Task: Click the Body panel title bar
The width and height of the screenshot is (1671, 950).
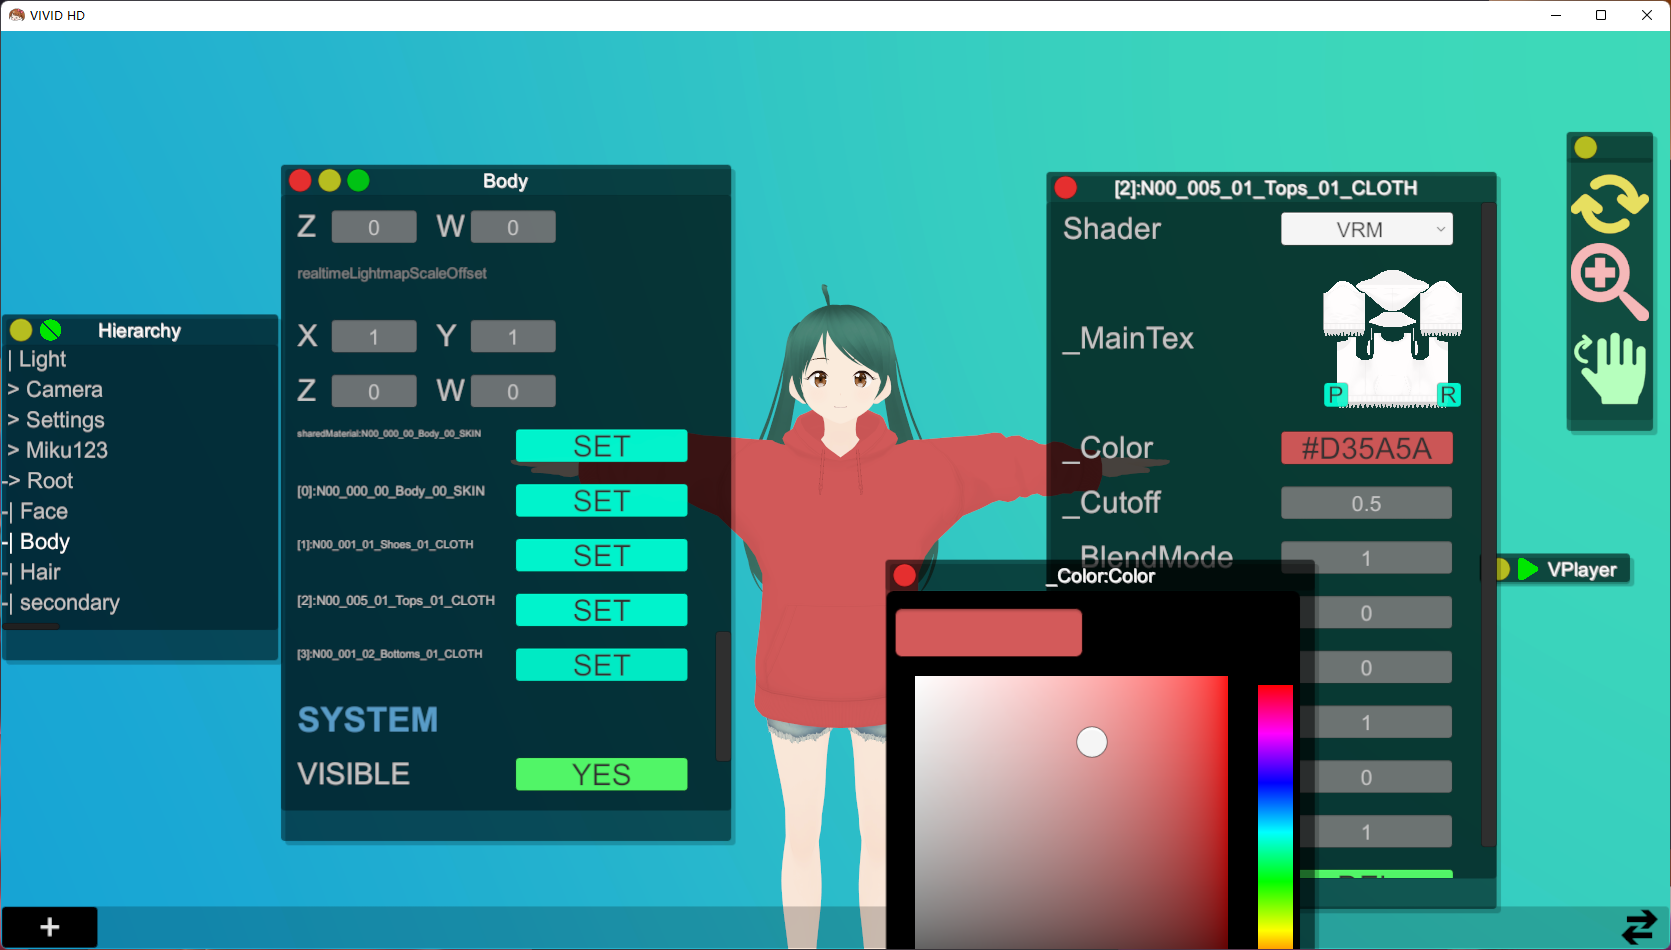Action: (506, 181)
